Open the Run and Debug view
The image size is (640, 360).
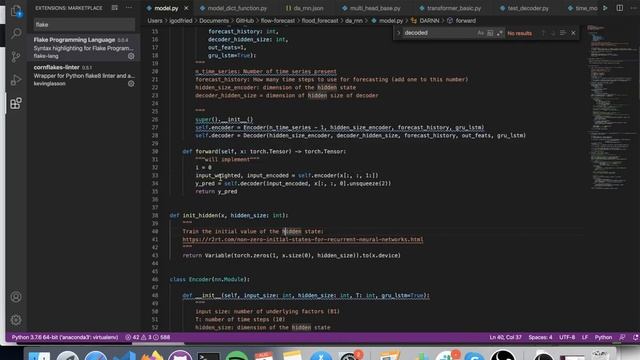[16, 80]
